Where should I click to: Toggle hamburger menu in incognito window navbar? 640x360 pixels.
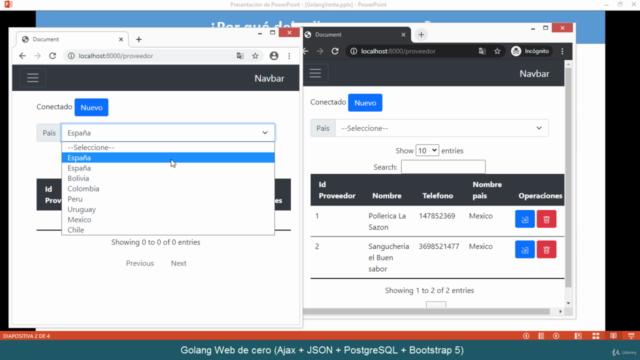(x=315, y=73)
